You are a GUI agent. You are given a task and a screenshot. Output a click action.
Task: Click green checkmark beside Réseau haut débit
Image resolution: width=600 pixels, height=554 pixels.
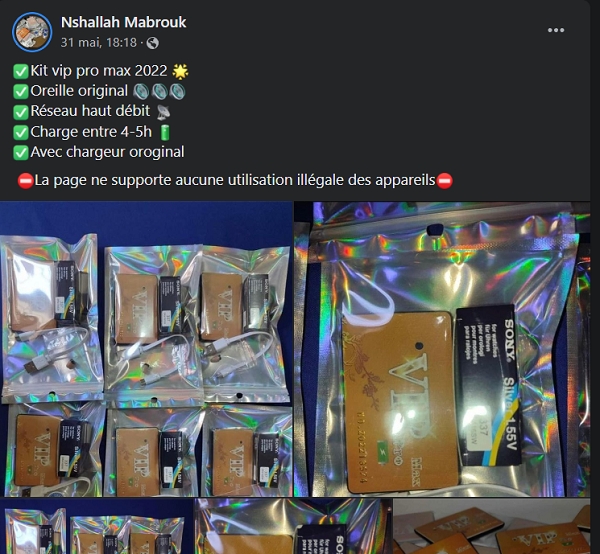21,112
